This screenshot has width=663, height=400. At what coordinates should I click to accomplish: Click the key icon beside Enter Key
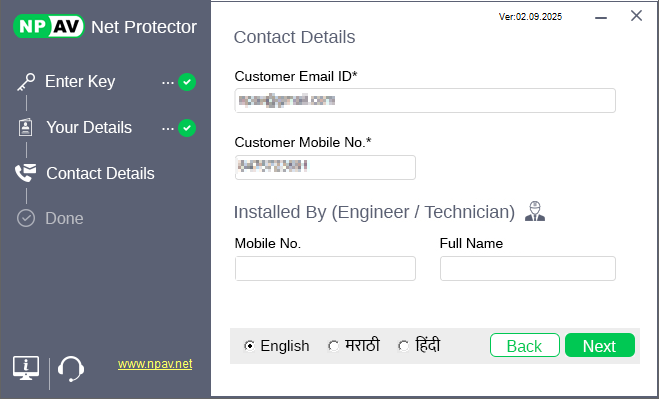coord(26,82)
